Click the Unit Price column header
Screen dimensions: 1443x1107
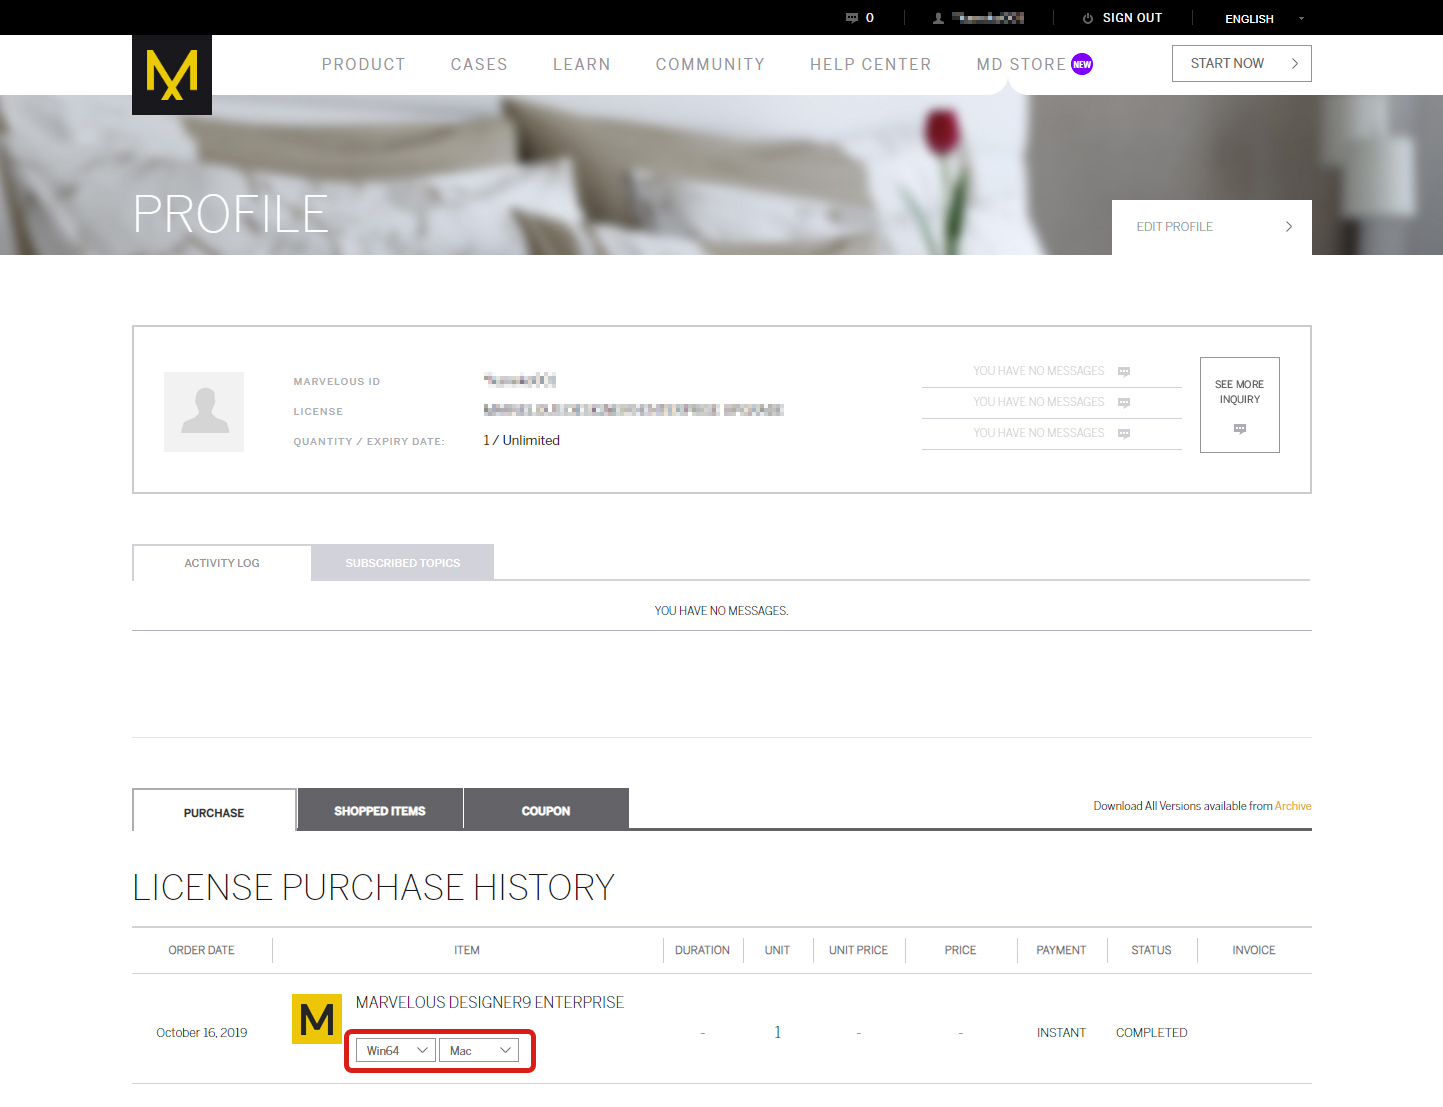[858, 950]
